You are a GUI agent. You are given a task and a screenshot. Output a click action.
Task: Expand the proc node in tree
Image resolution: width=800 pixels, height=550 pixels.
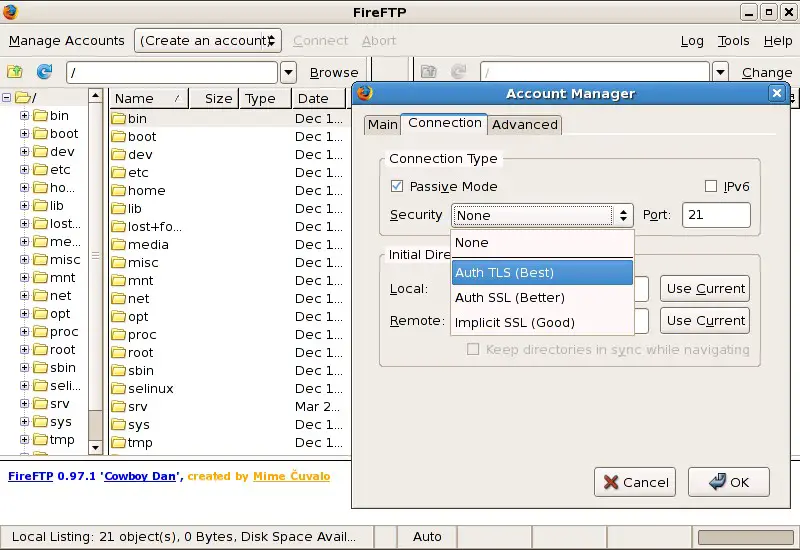click(x=24, y=332)
